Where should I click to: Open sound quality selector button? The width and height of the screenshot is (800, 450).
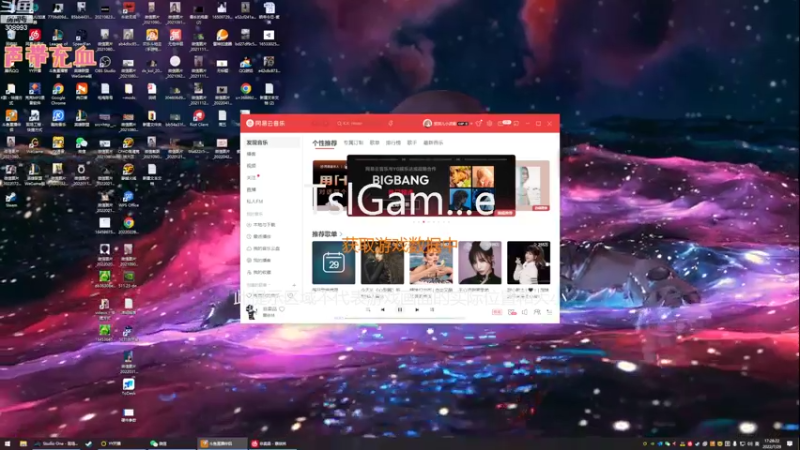click(497, 312)
